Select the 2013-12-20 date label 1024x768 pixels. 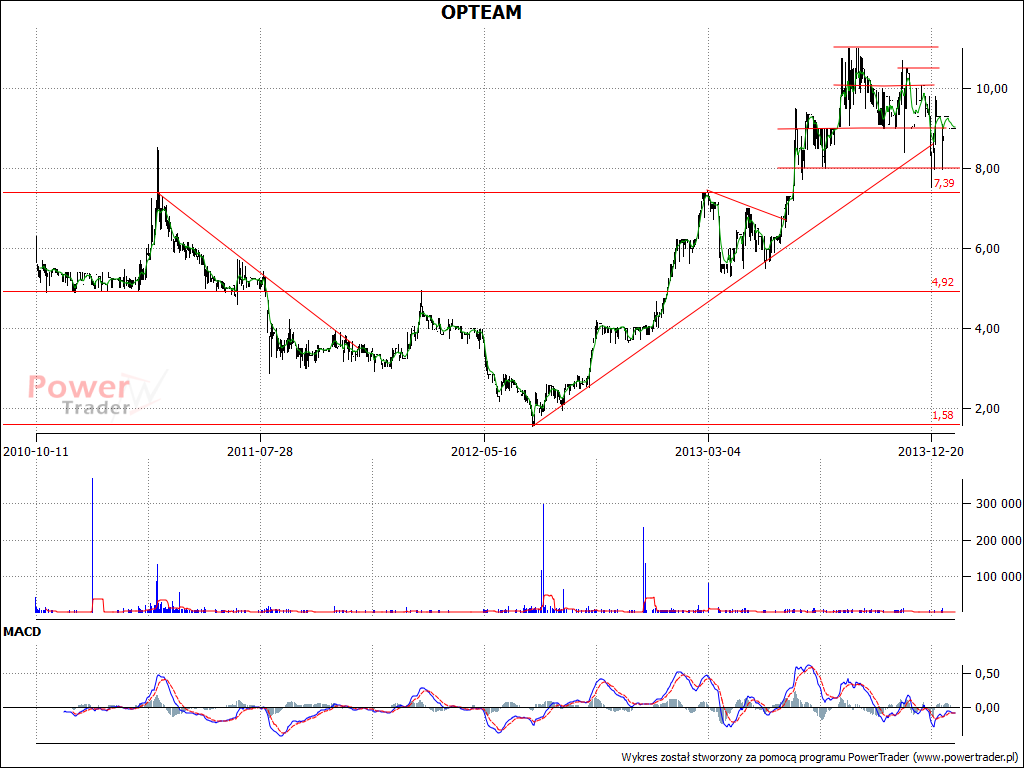click(931, 451)
